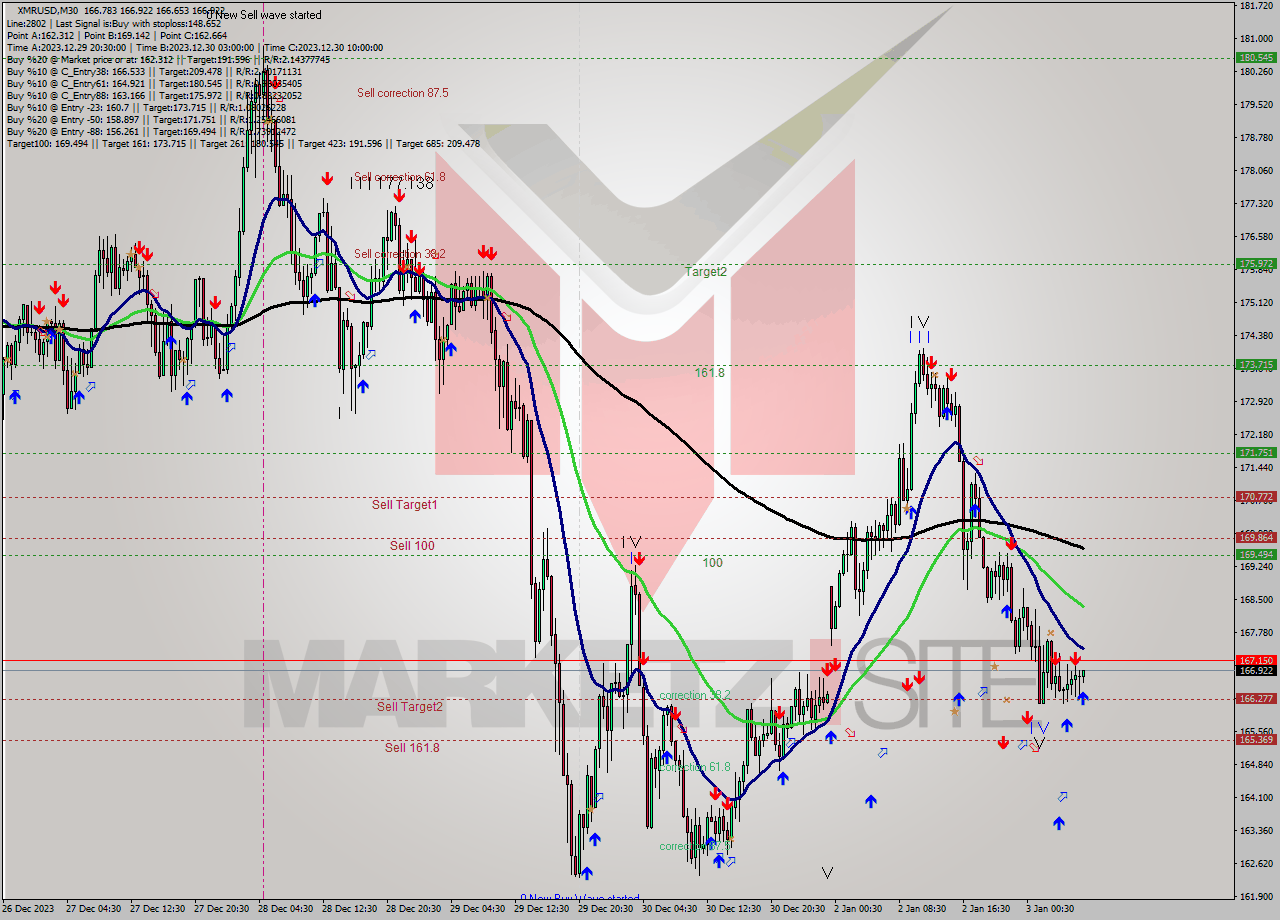Select the 'Sell correction 38.2' label

coord(400,254)
